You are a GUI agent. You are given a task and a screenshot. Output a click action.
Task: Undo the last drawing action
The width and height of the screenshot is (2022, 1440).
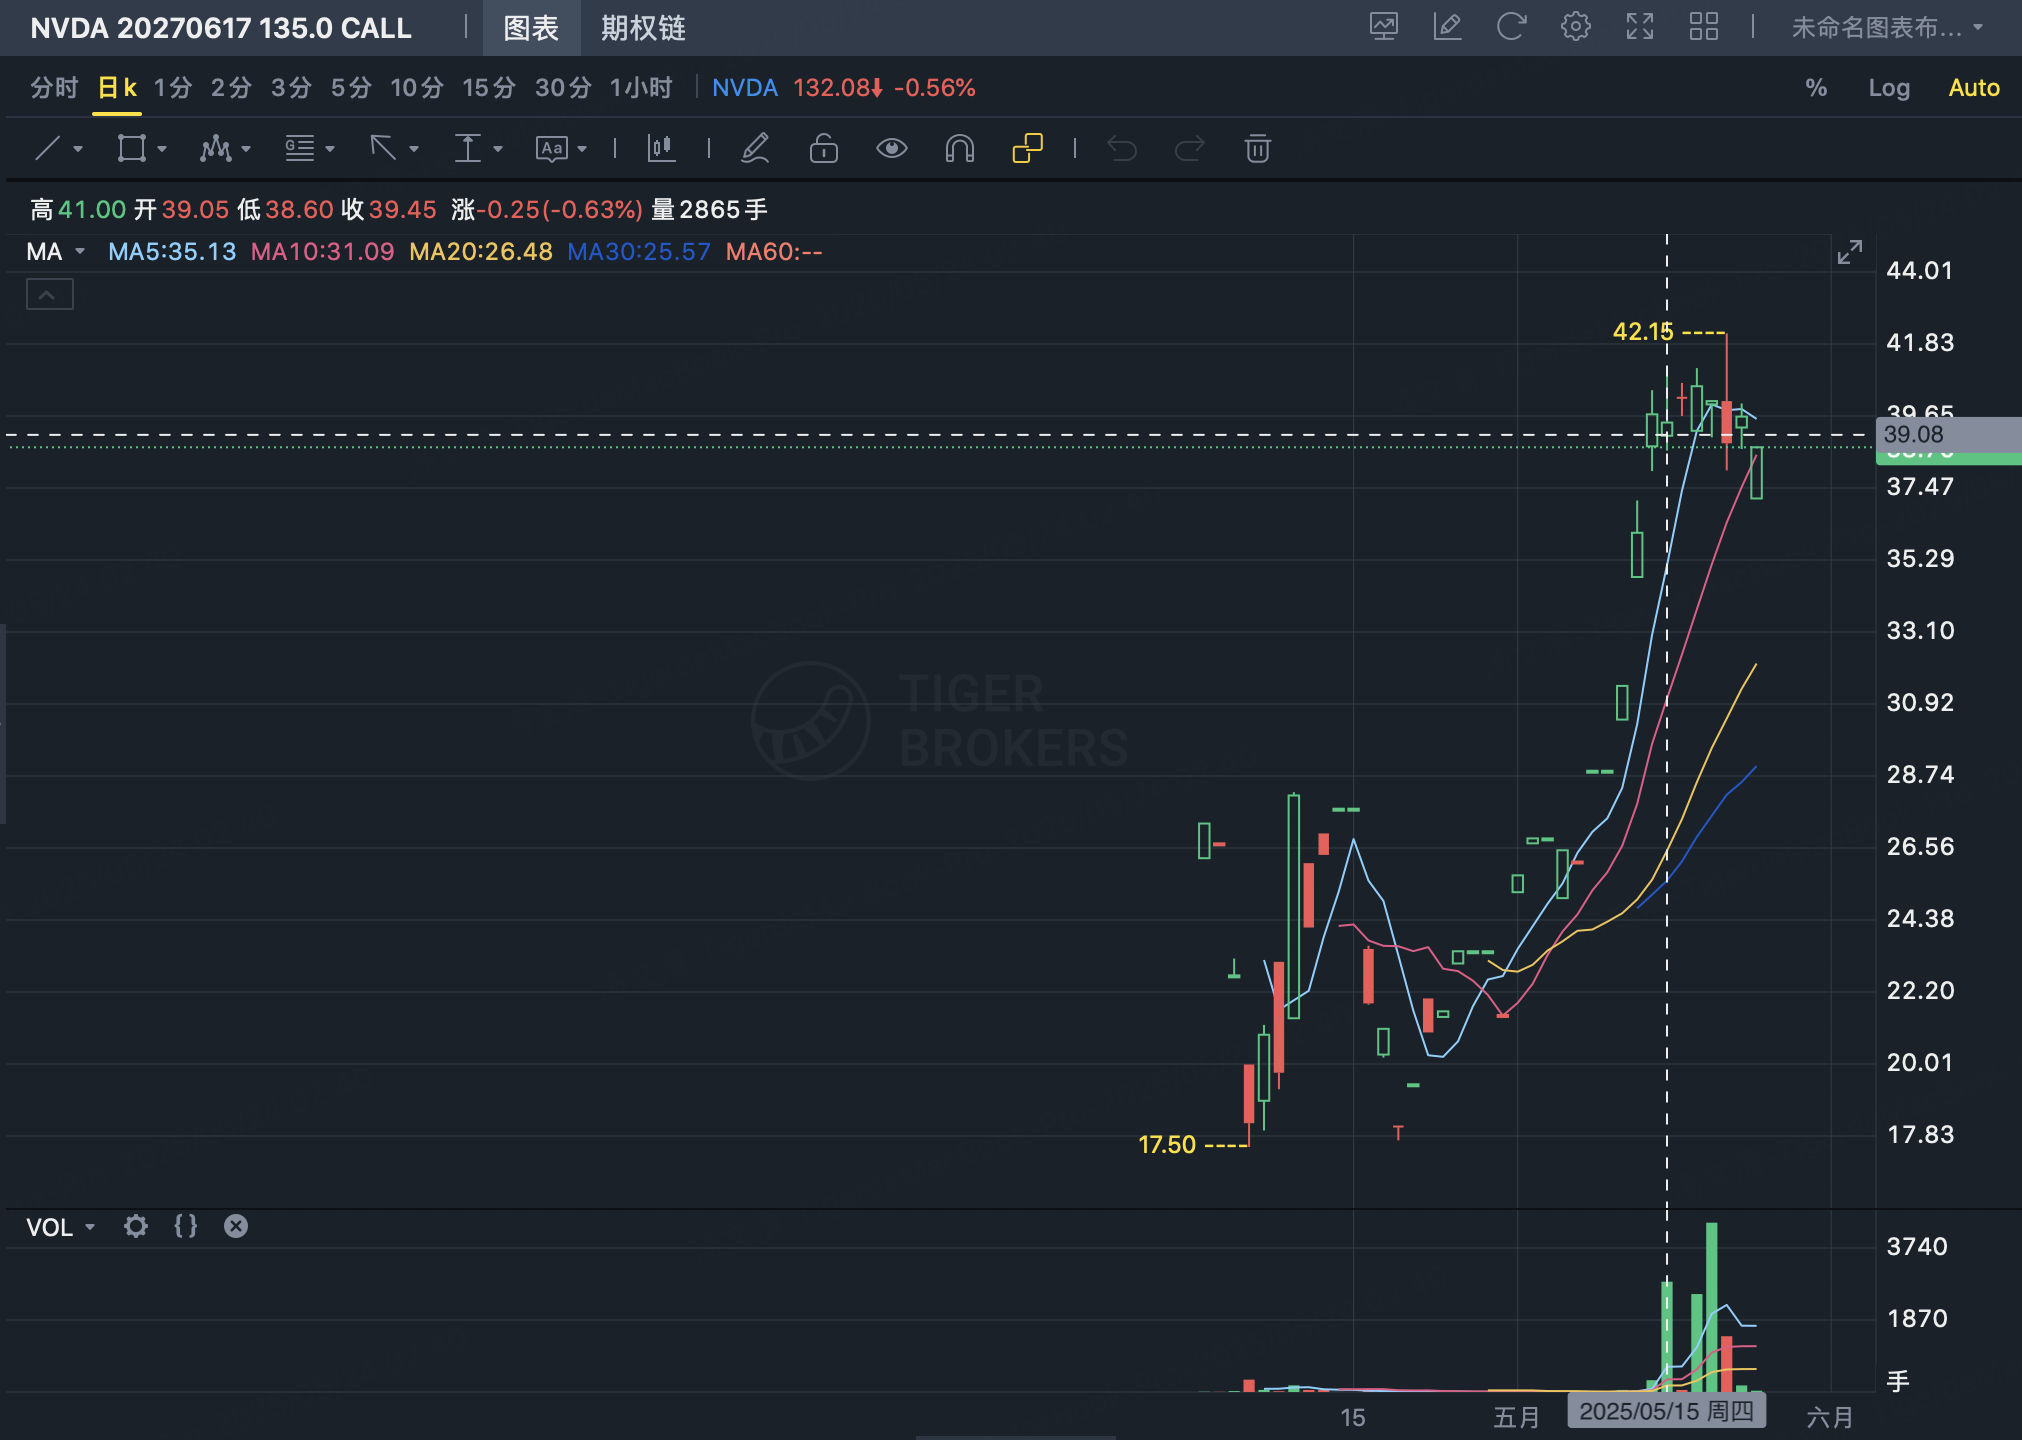pos(1122,149)
